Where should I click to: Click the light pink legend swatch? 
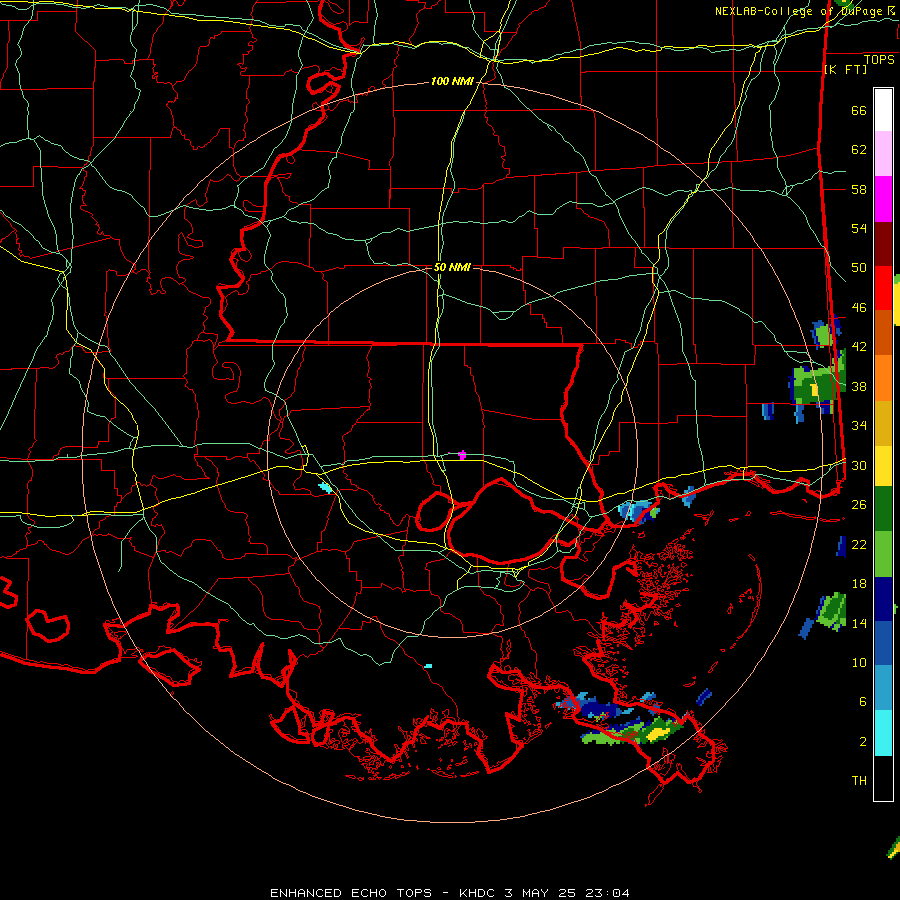[883, 154]
